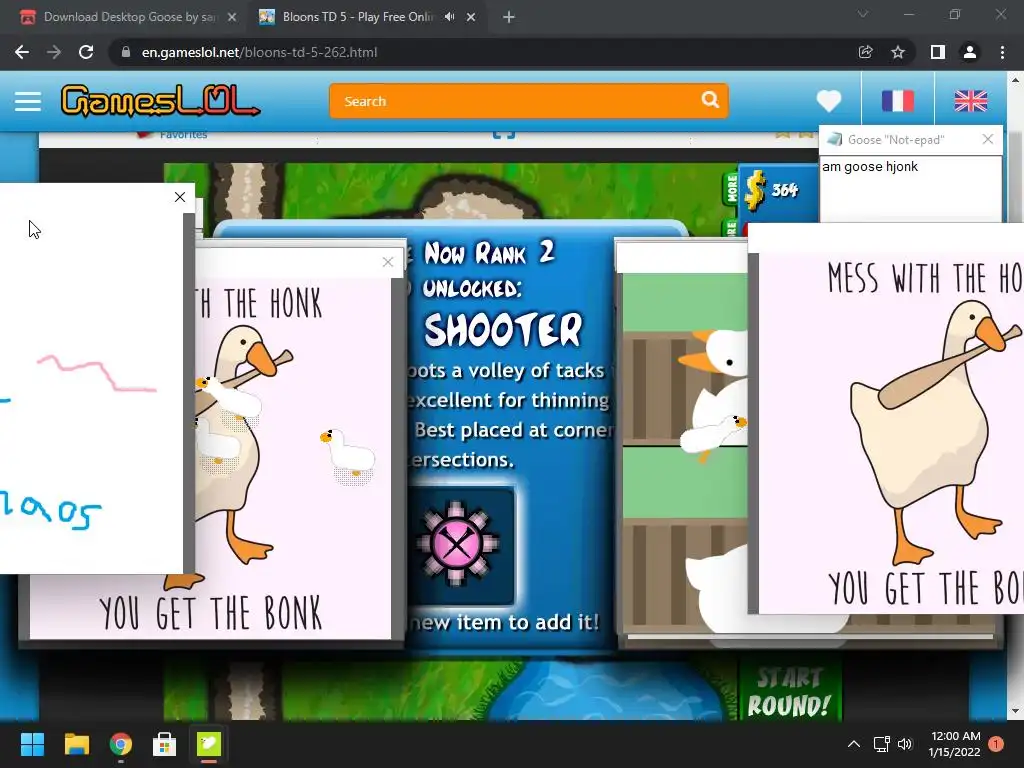This screenshot has height=768, width=1024.
Task: Reload the Bloons TD 5 page
Action: (x=86, y=52)
